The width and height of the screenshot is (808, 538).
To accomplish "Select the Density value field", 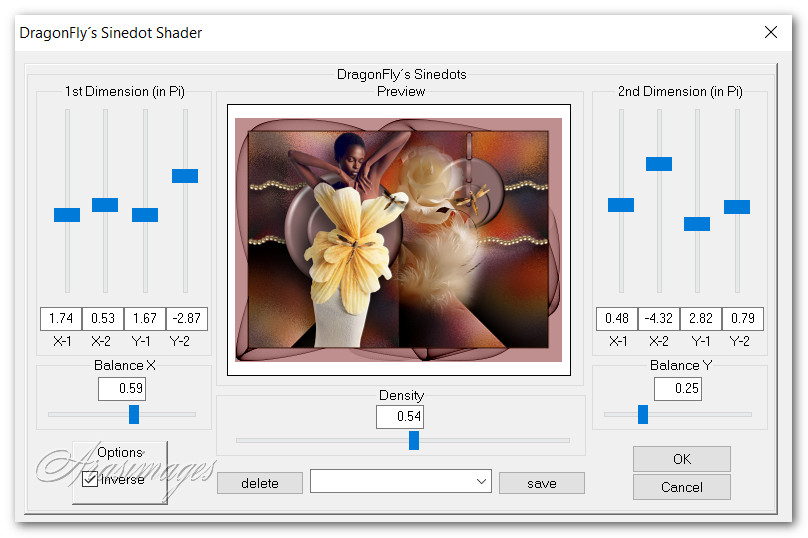I will click(400, 417).
